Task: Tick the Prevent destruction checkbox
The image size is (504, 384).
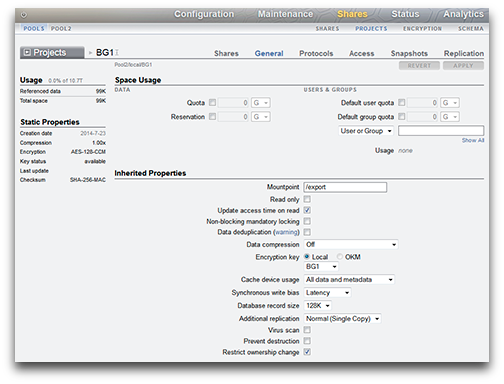Action: pyautogui.click(x=307, y=341)
